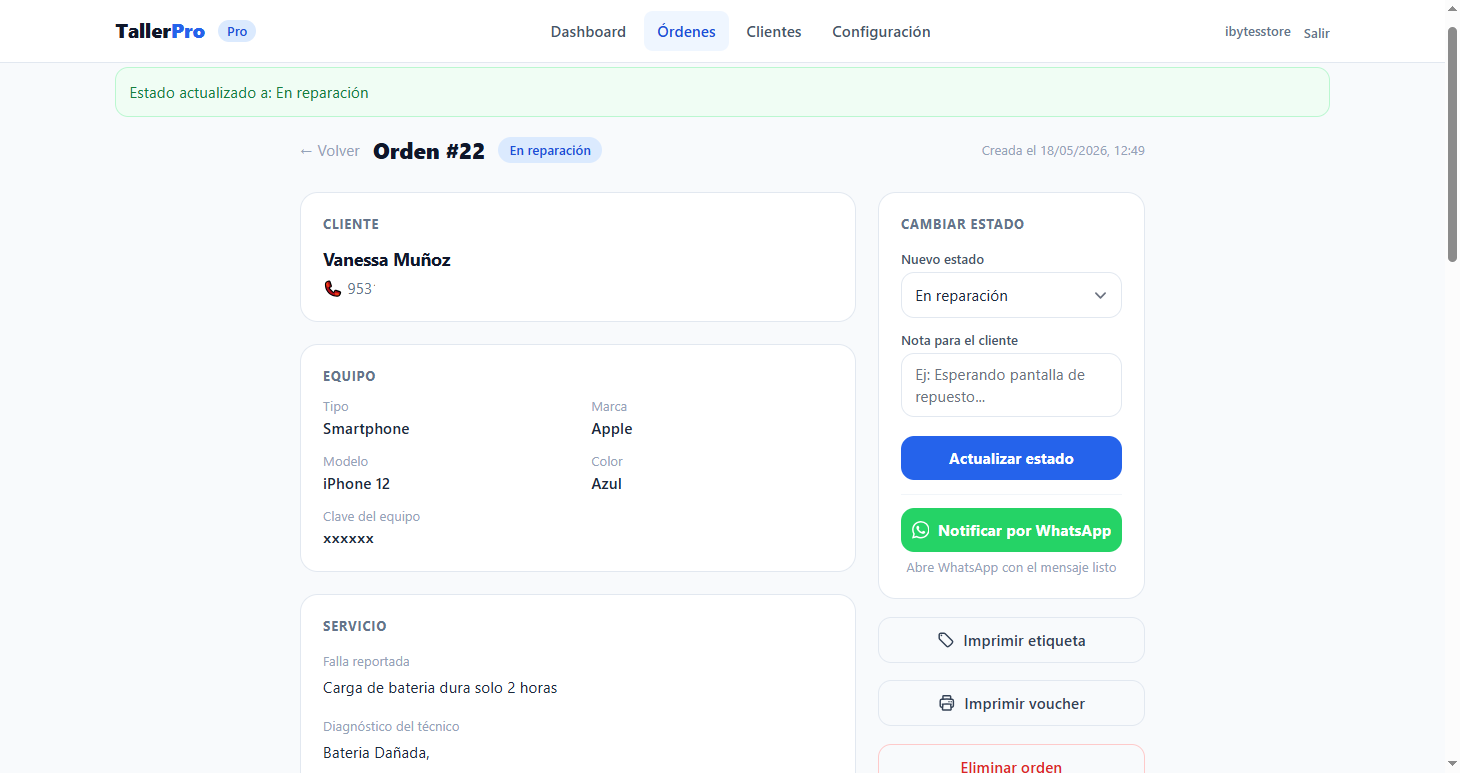Click the printer icon on Imprimir voucher

click(x=946, y=703)
